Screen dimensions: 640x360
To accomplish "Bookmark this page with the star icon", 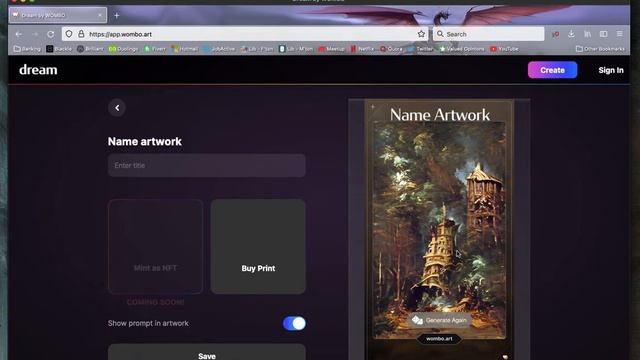I will [x=421, y=34].
